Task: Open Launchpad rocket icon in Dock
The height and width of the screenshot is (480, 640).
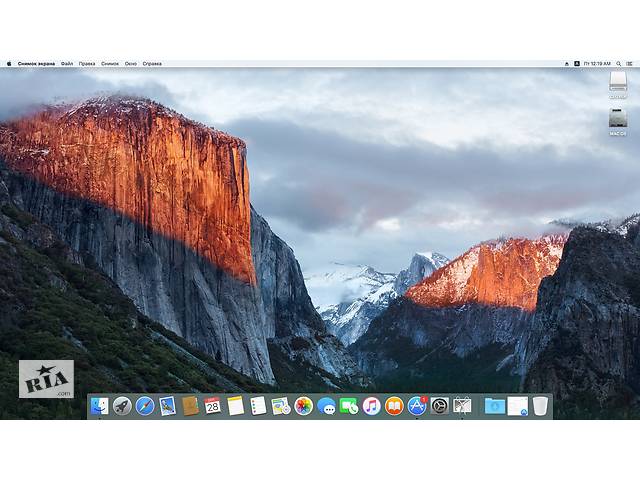Action: click(x=122, y=406)
